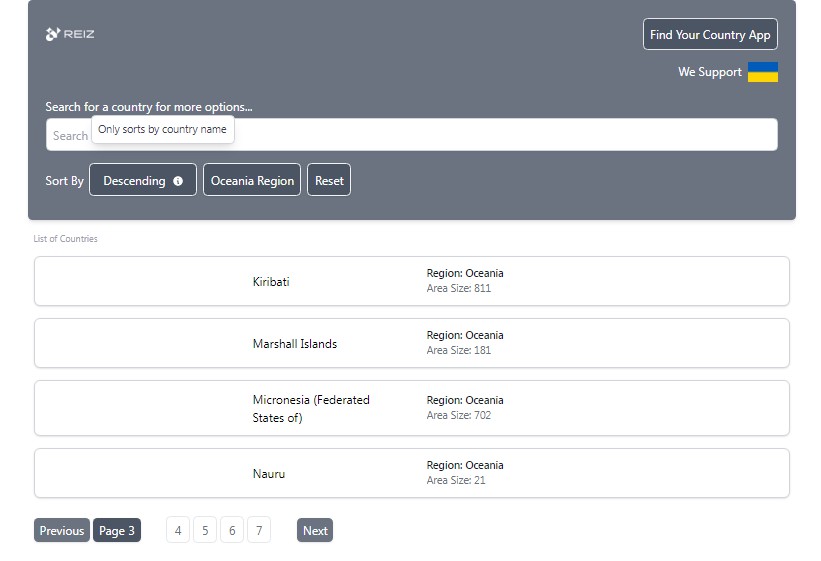
Task: Select the current Page 3 button
Action: 117,531
